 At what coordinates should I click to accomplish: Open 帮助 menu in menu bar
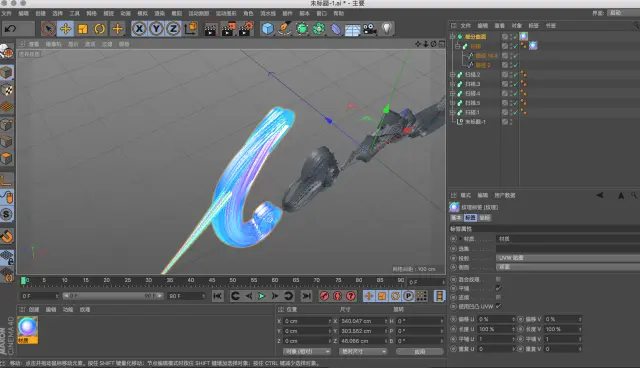coord(339,13)
